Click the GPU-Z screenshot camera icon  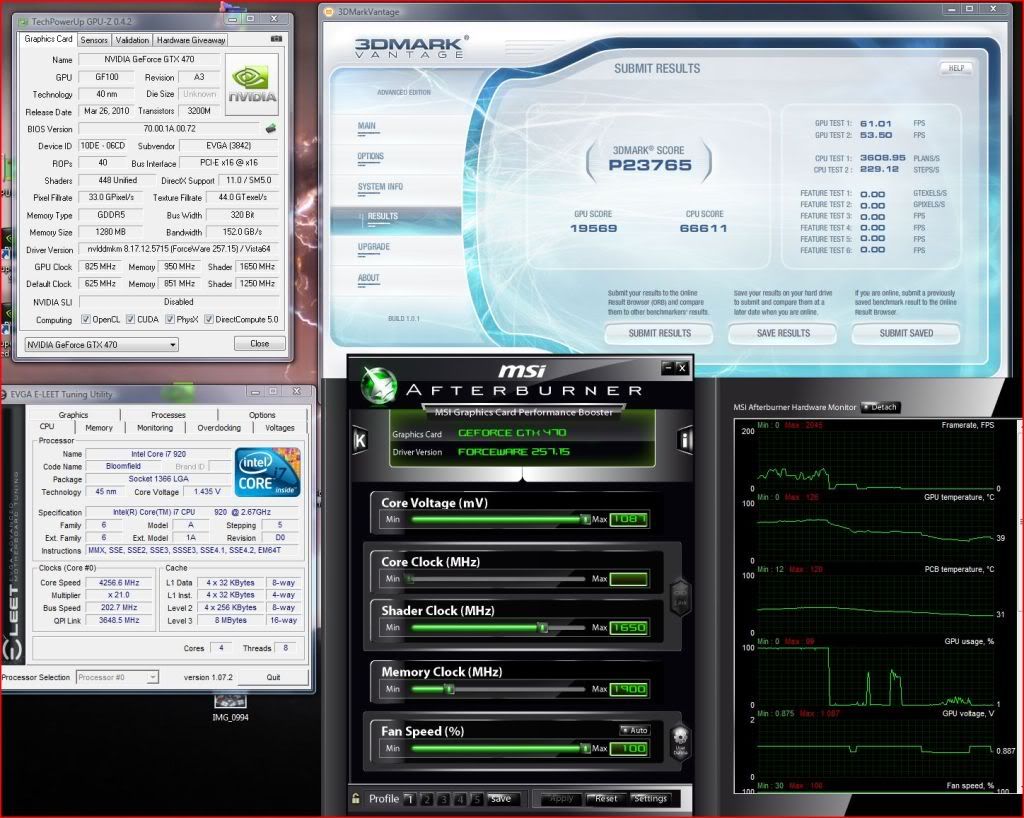(x=276, y=40)
